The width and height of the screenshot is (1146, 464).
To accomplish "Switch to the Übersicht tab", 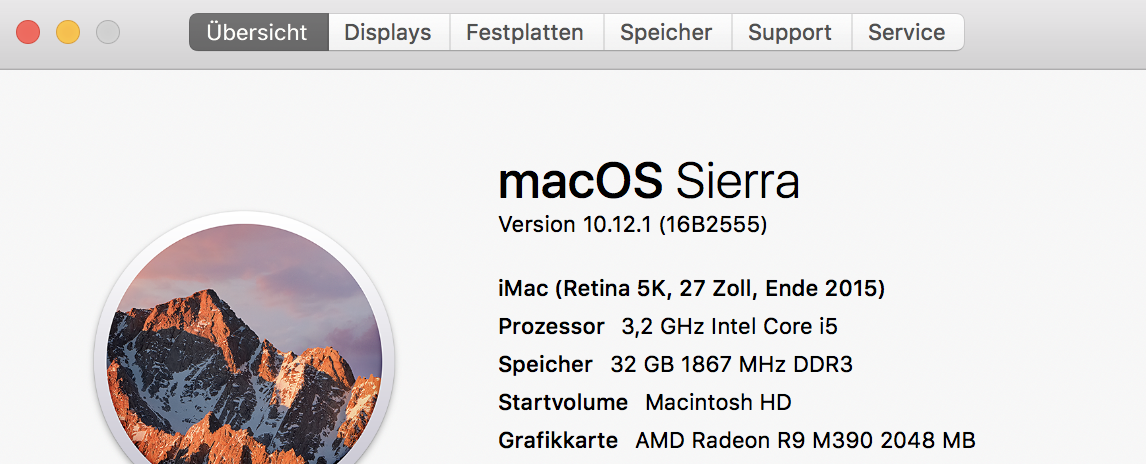I will [x=257, y=32].
